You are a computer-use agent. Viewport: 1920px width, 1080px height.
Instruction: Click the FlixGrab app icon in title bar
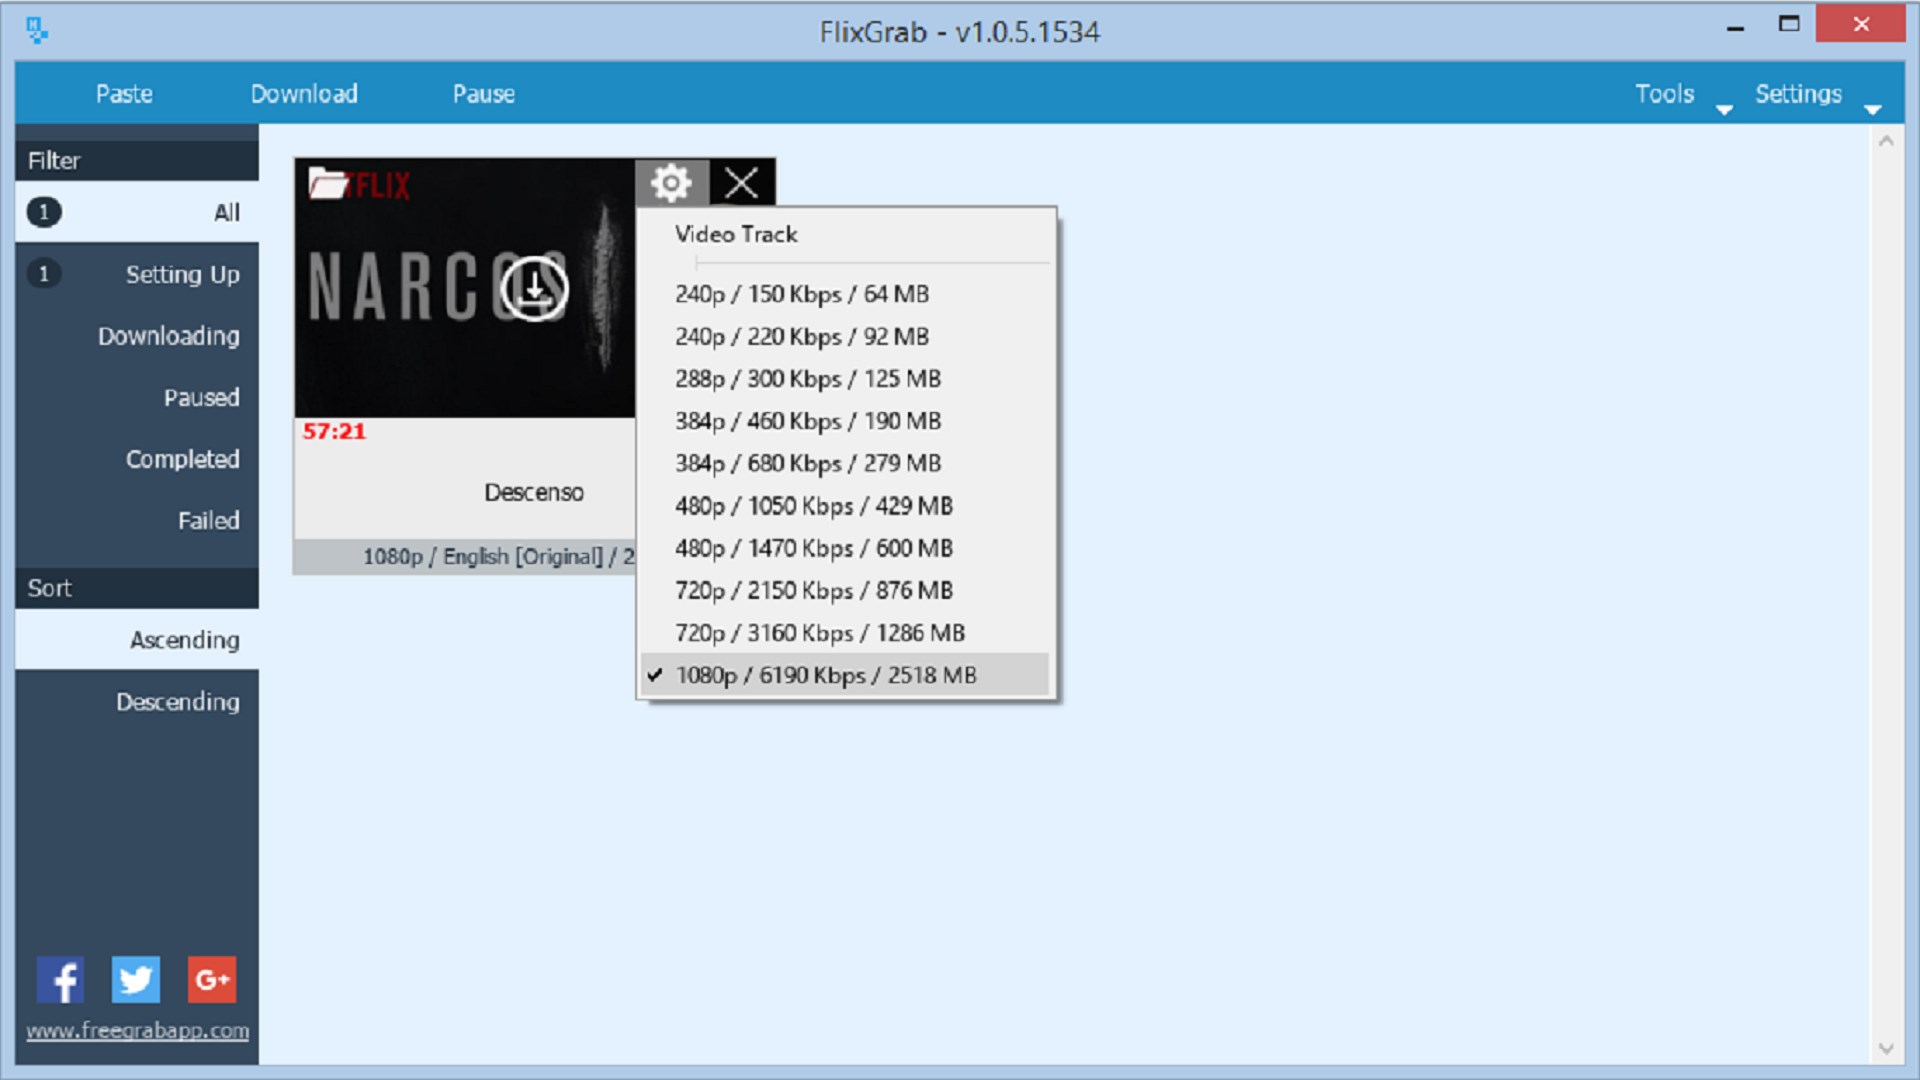[x=38, y=30]
